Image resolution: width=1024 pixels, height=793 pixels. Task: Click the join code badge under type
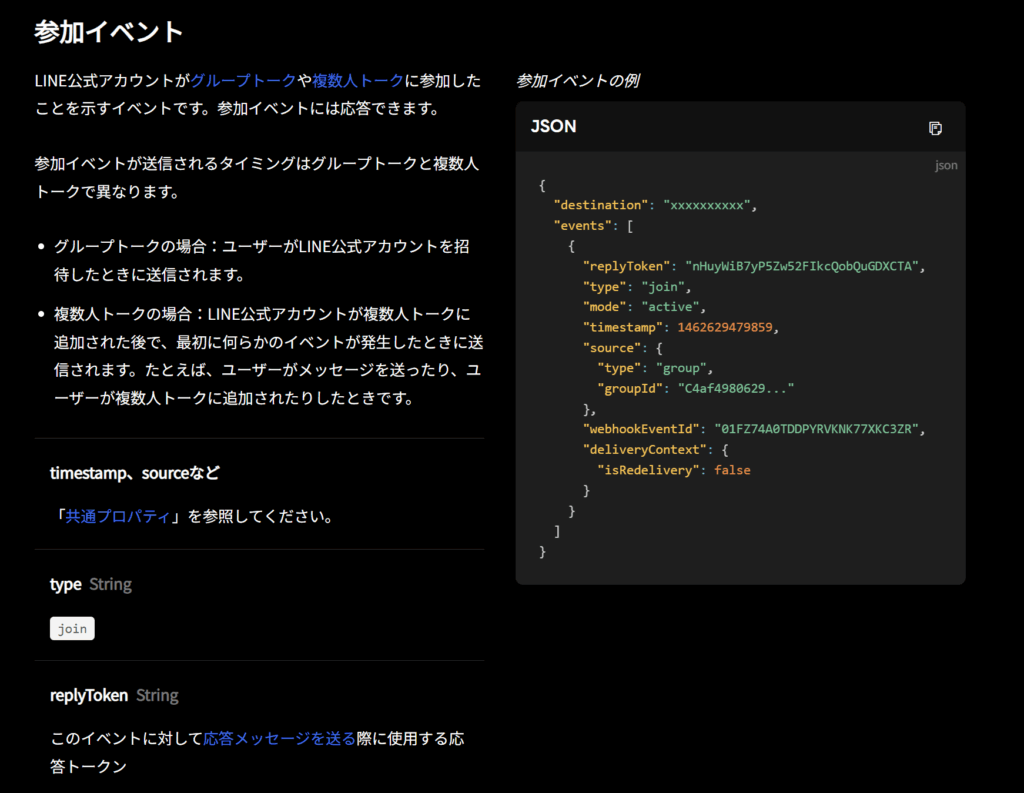point(72,628)
